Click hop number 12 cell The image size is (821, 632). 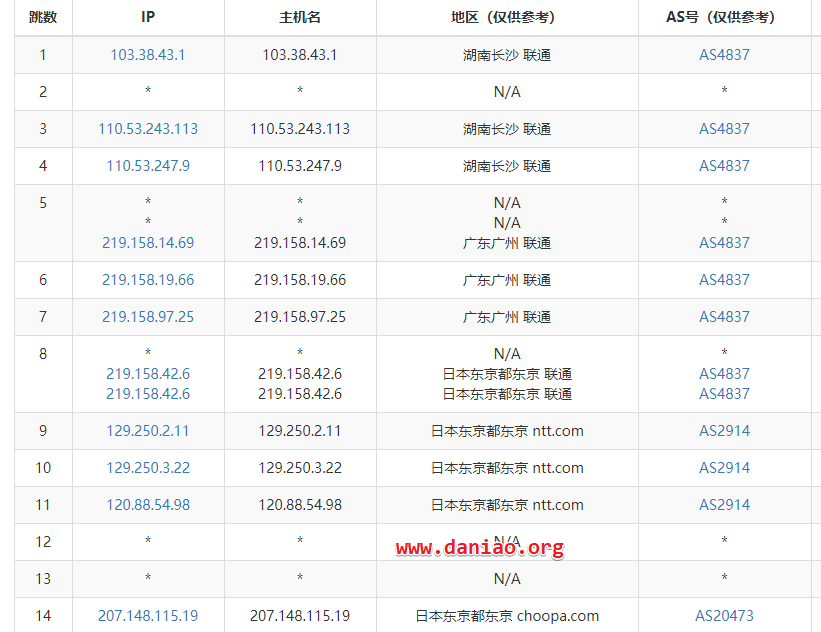[43, 542]
